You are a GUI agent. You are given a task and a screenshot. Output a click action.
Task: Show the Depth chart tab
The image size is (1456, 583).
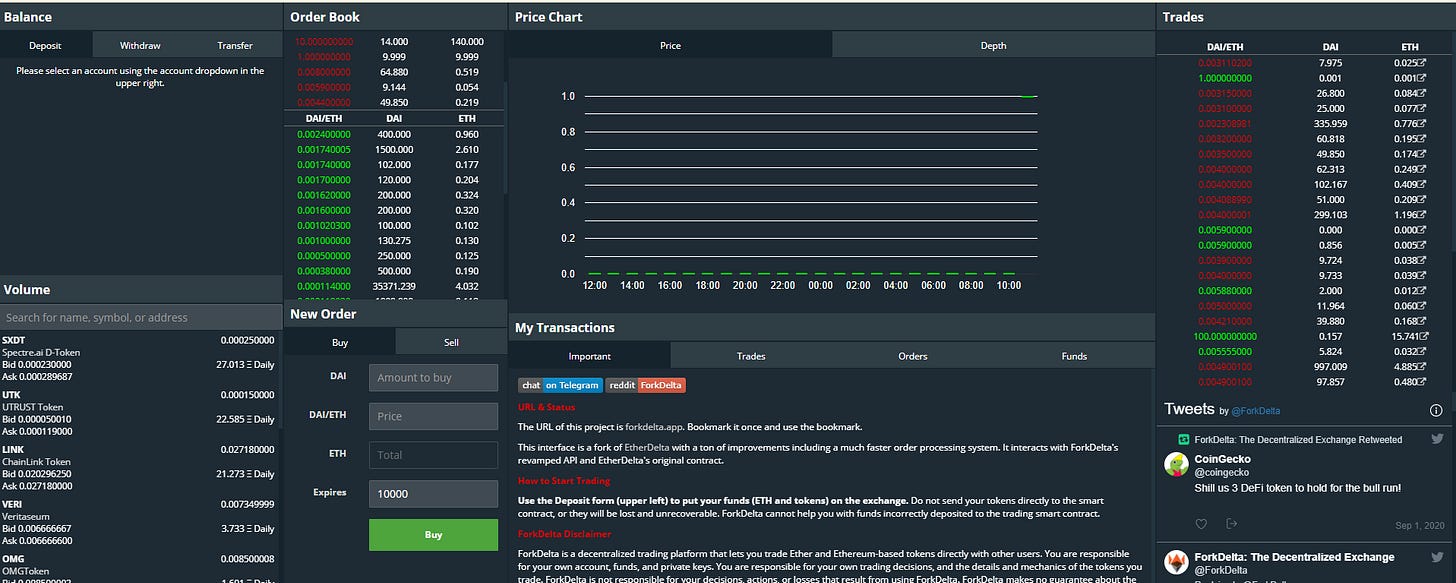(x=993, y=45)
